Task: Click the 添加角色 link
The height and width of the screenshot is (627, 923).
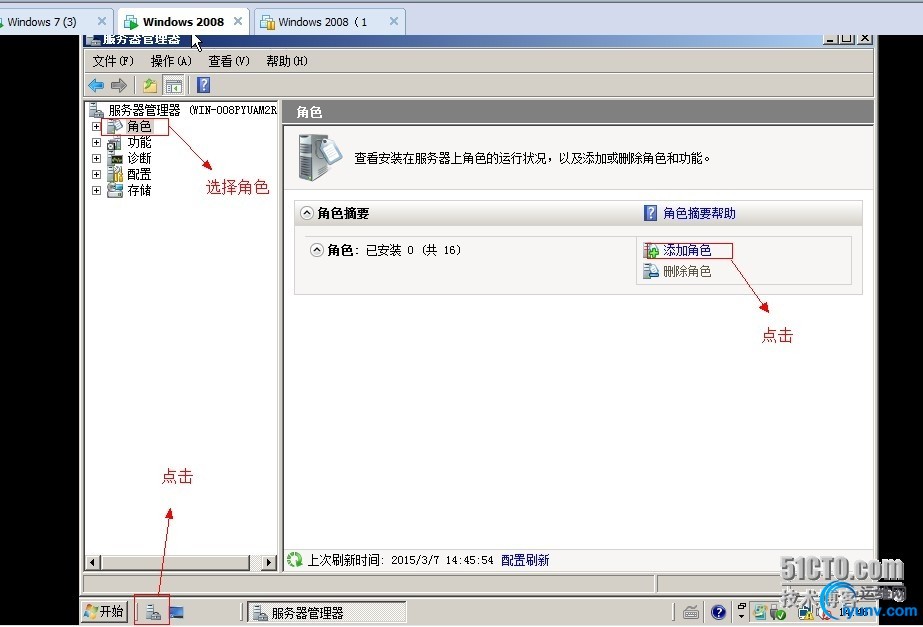Action: pos(687,251)
